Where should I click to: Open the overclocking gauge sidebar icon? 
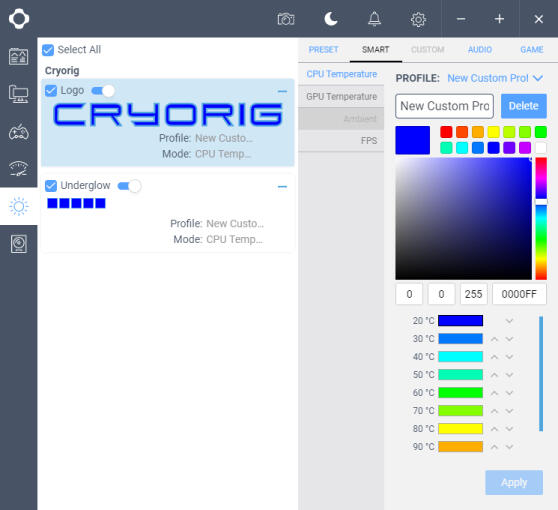tap(19, 169)
